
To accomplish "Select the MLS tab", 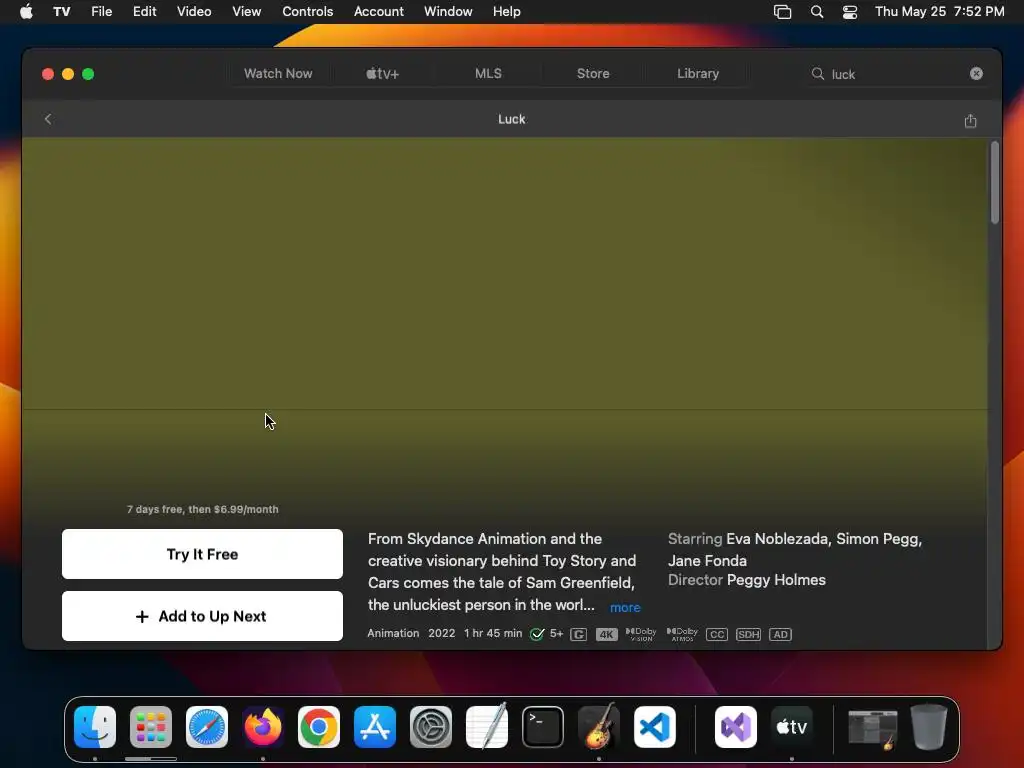I will point(488,74).
